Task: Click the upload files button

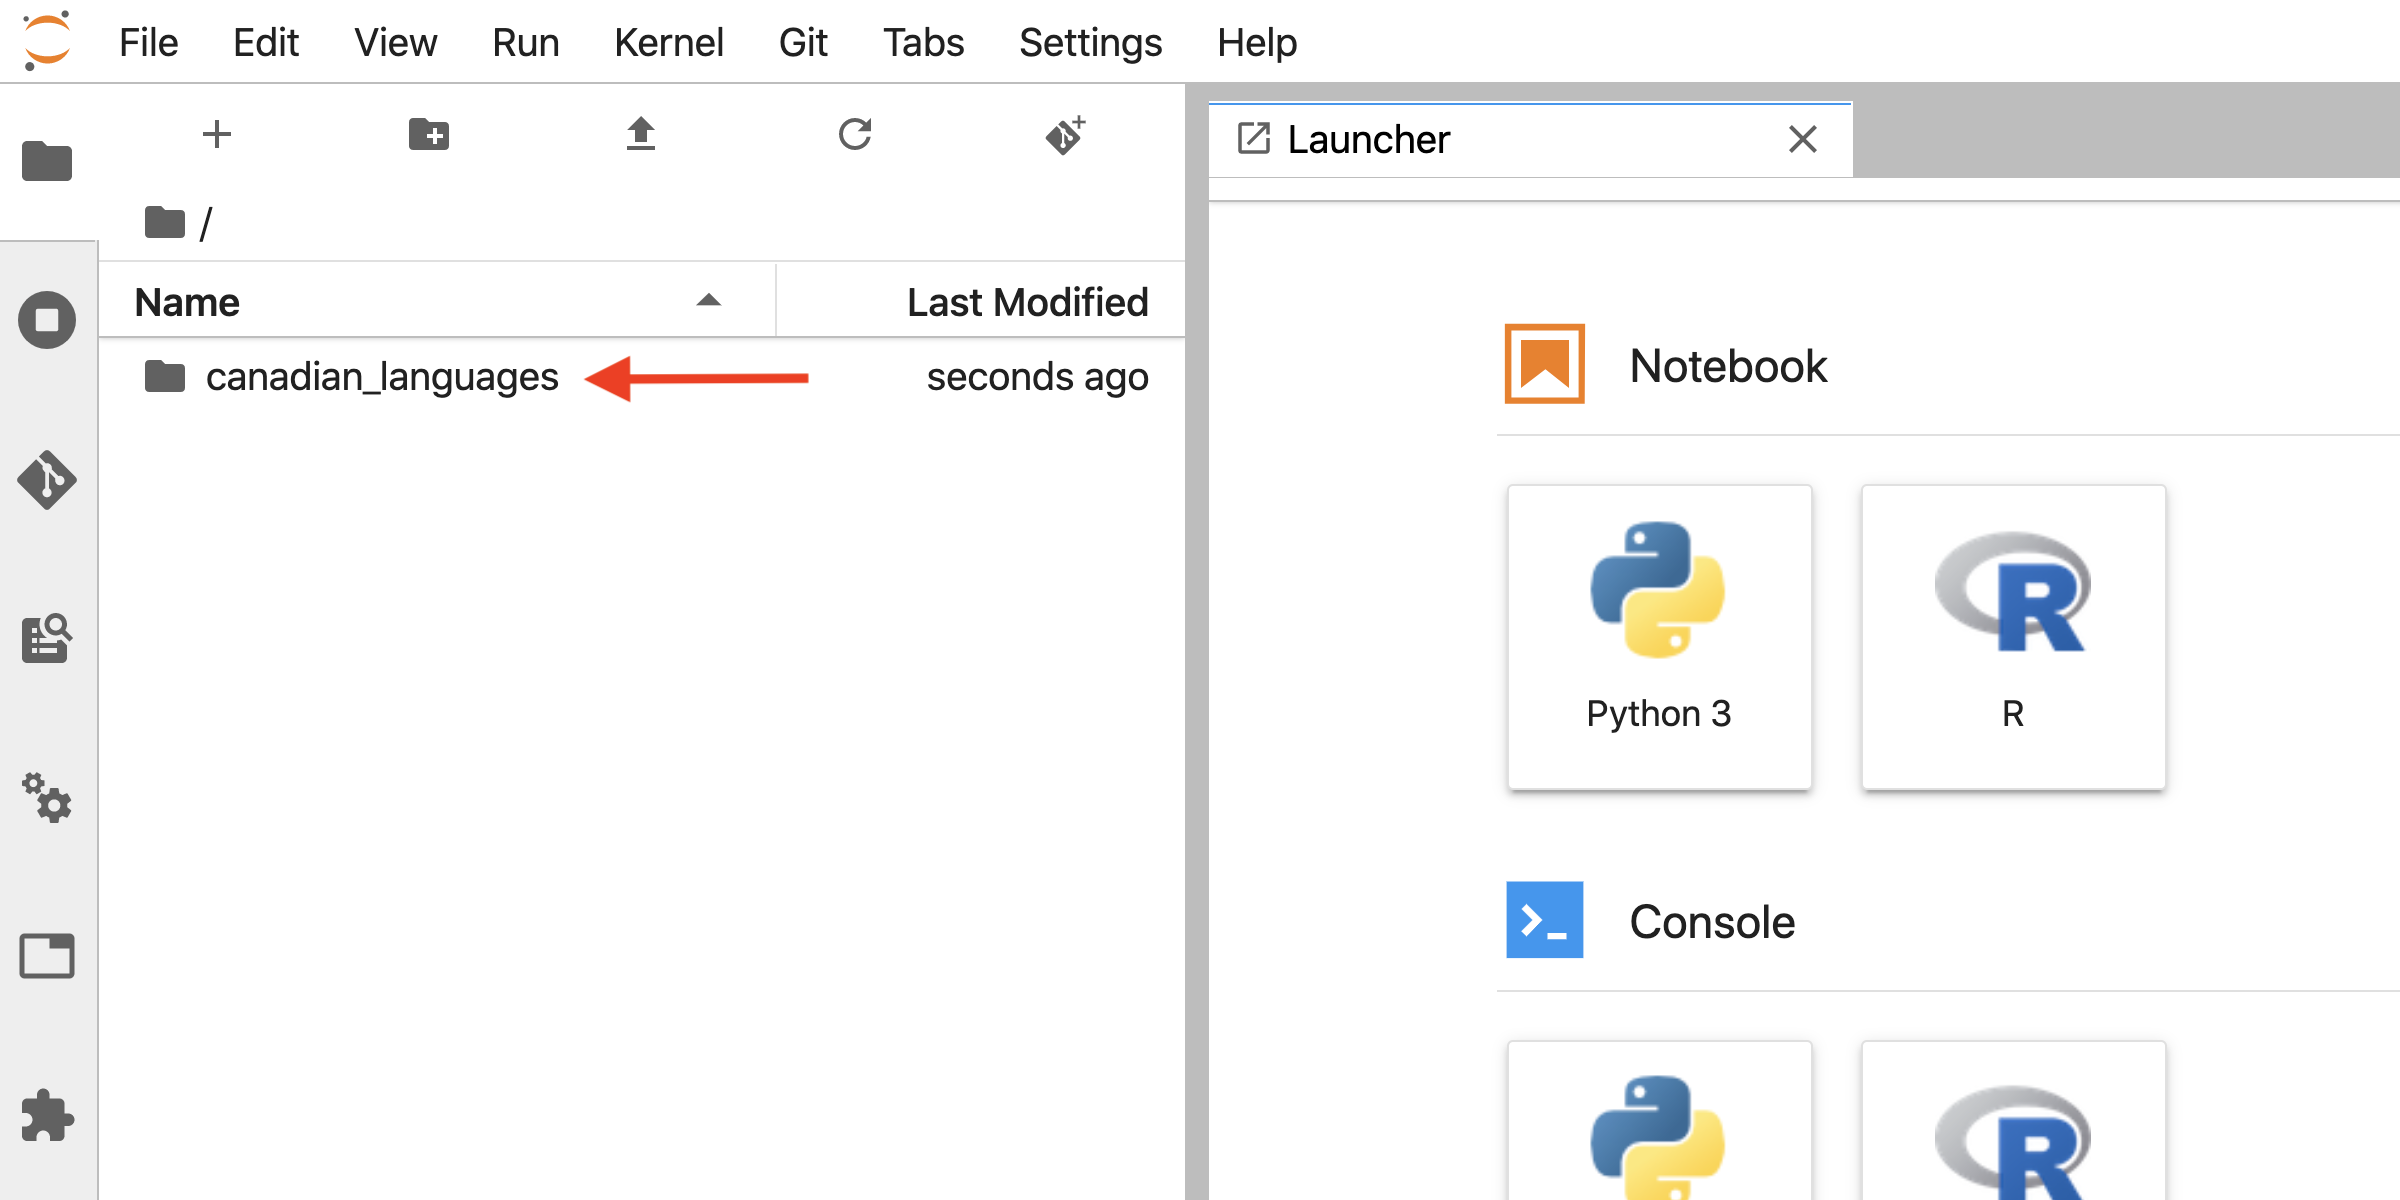Action: point(641,135)
